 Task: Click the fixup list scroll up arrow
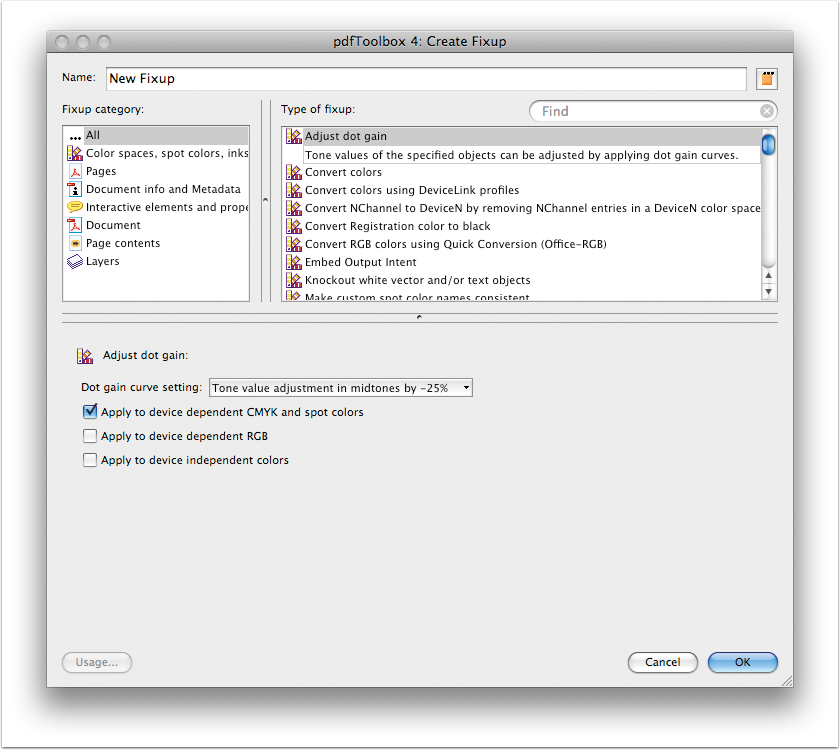pos(769,275)
